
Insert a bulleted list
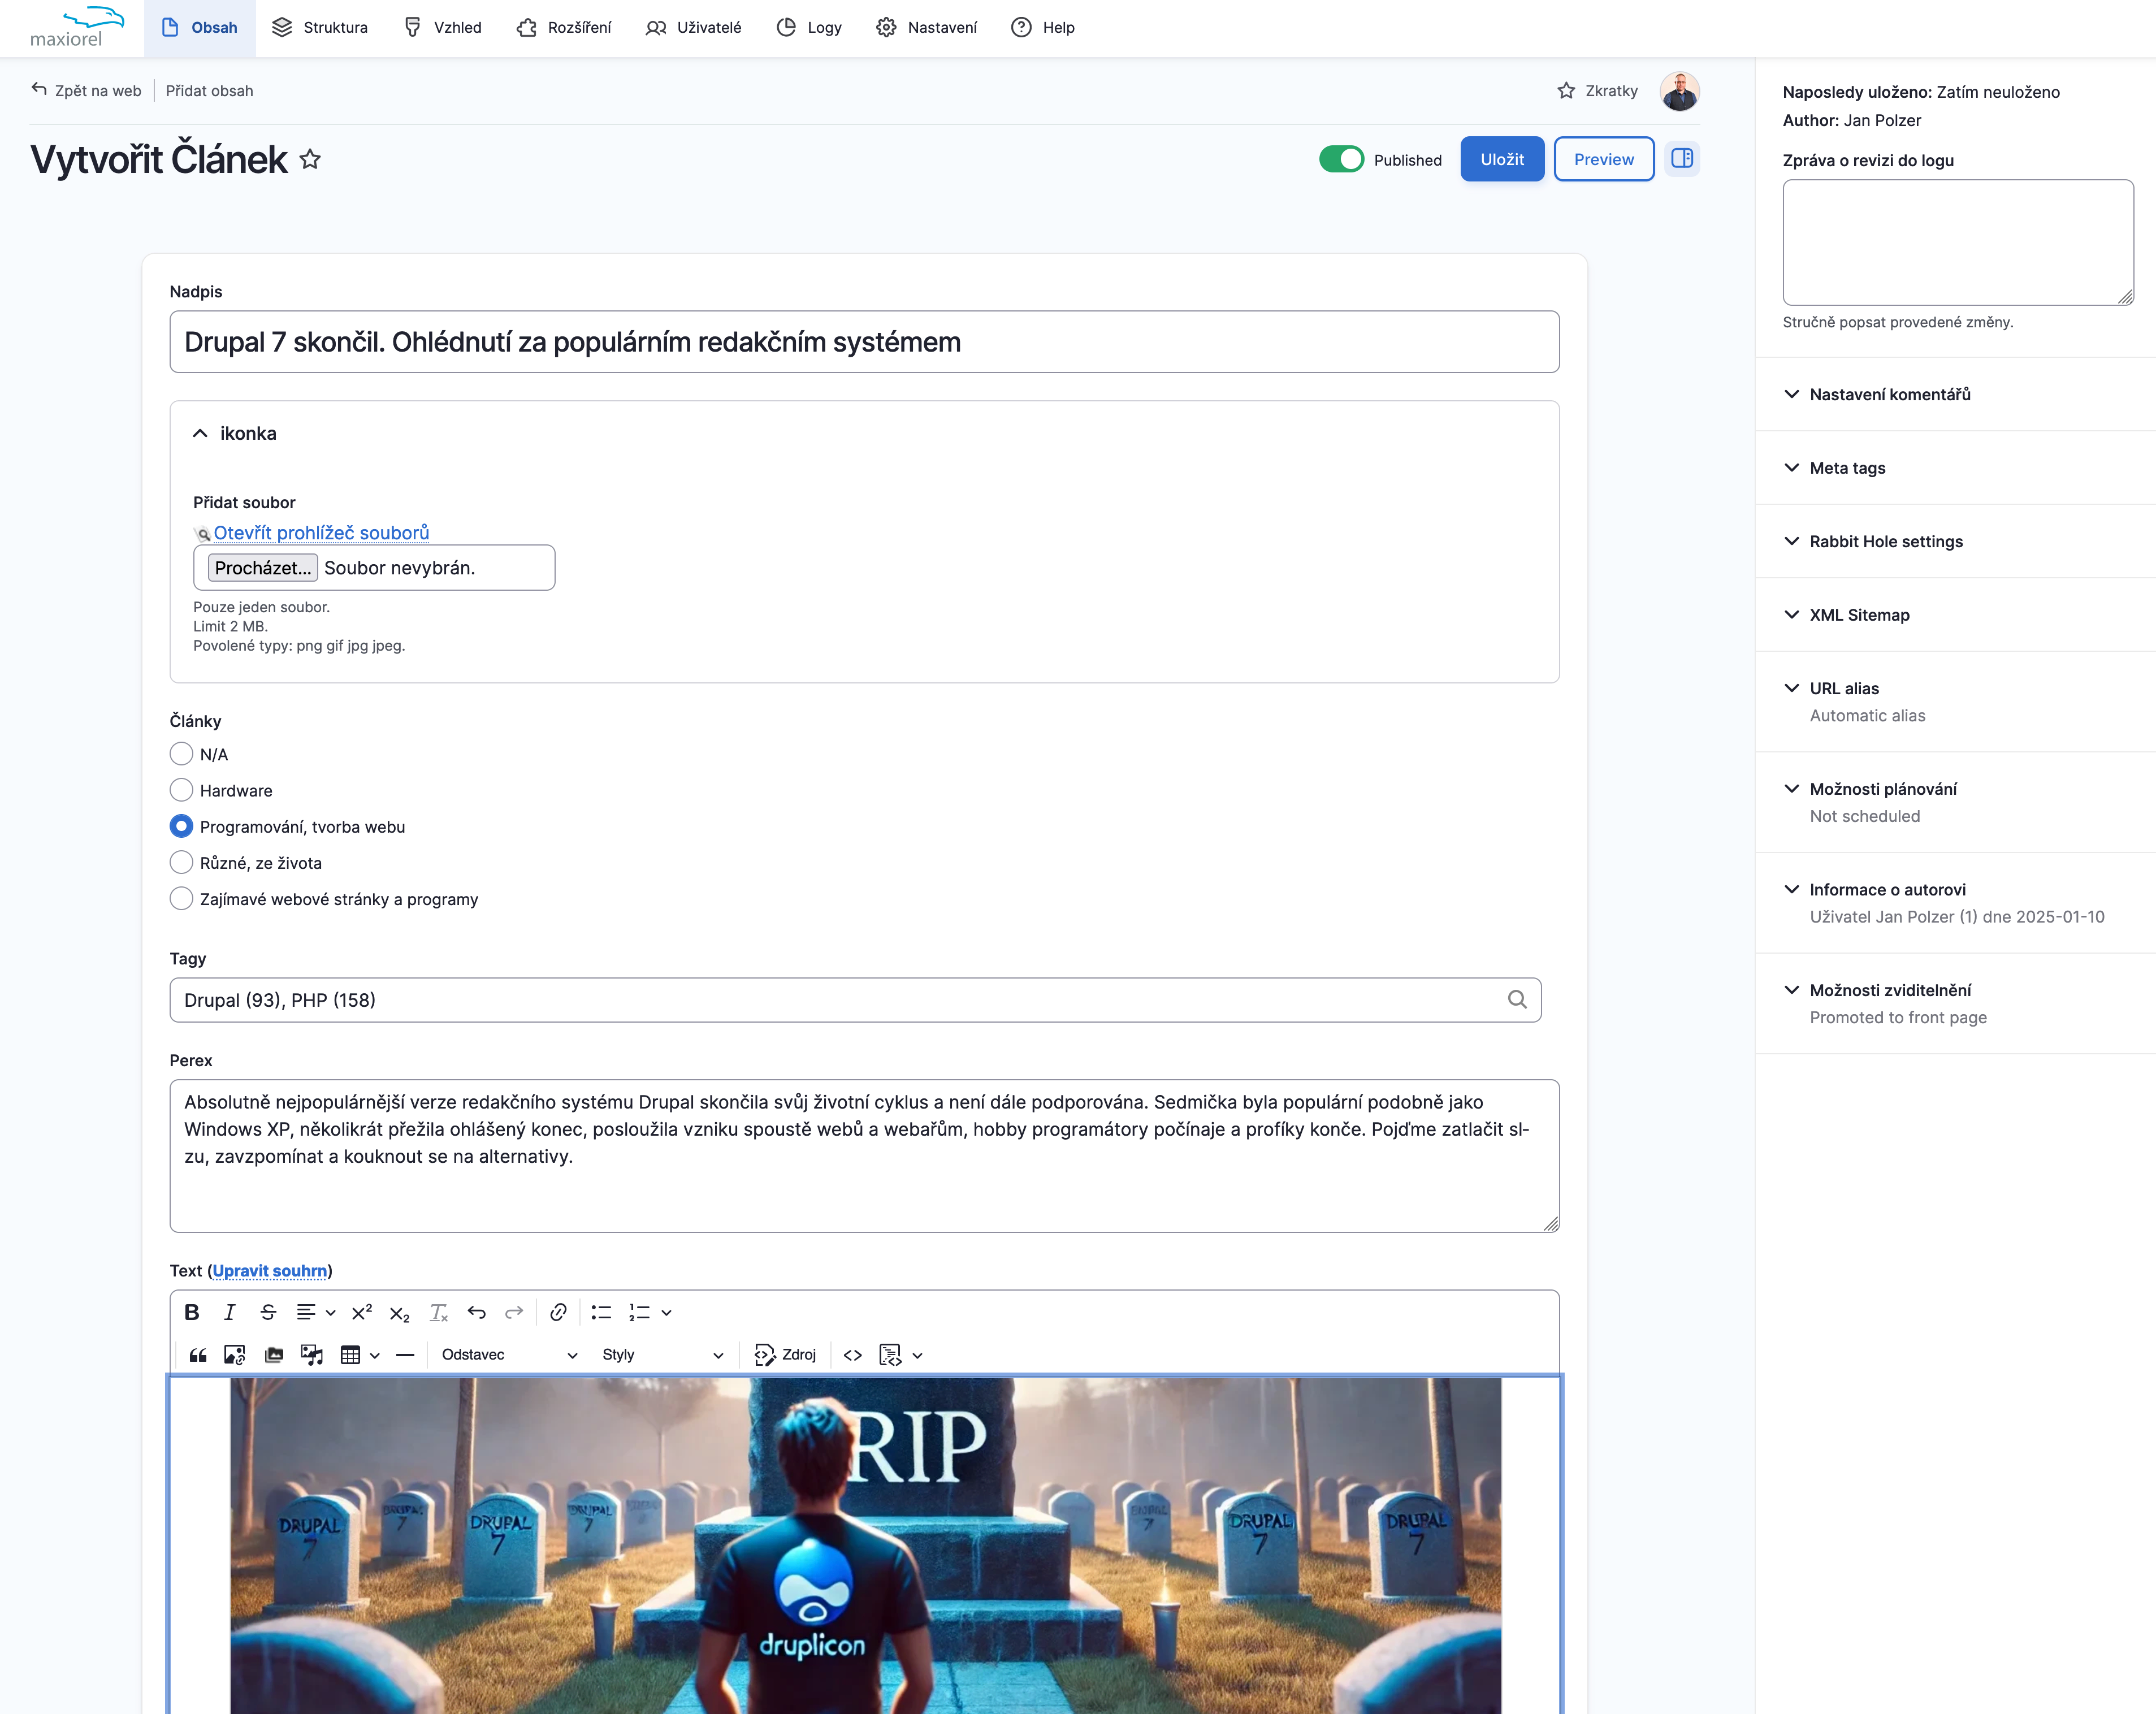[601, 1312]
